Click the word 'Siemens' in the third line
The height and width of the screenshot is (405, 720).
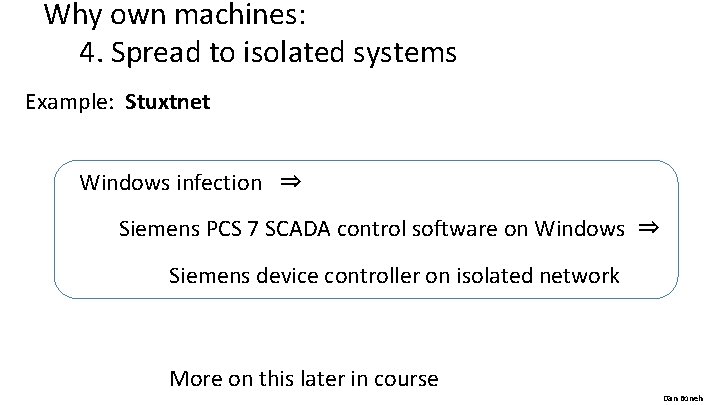(x=209, y=276)
